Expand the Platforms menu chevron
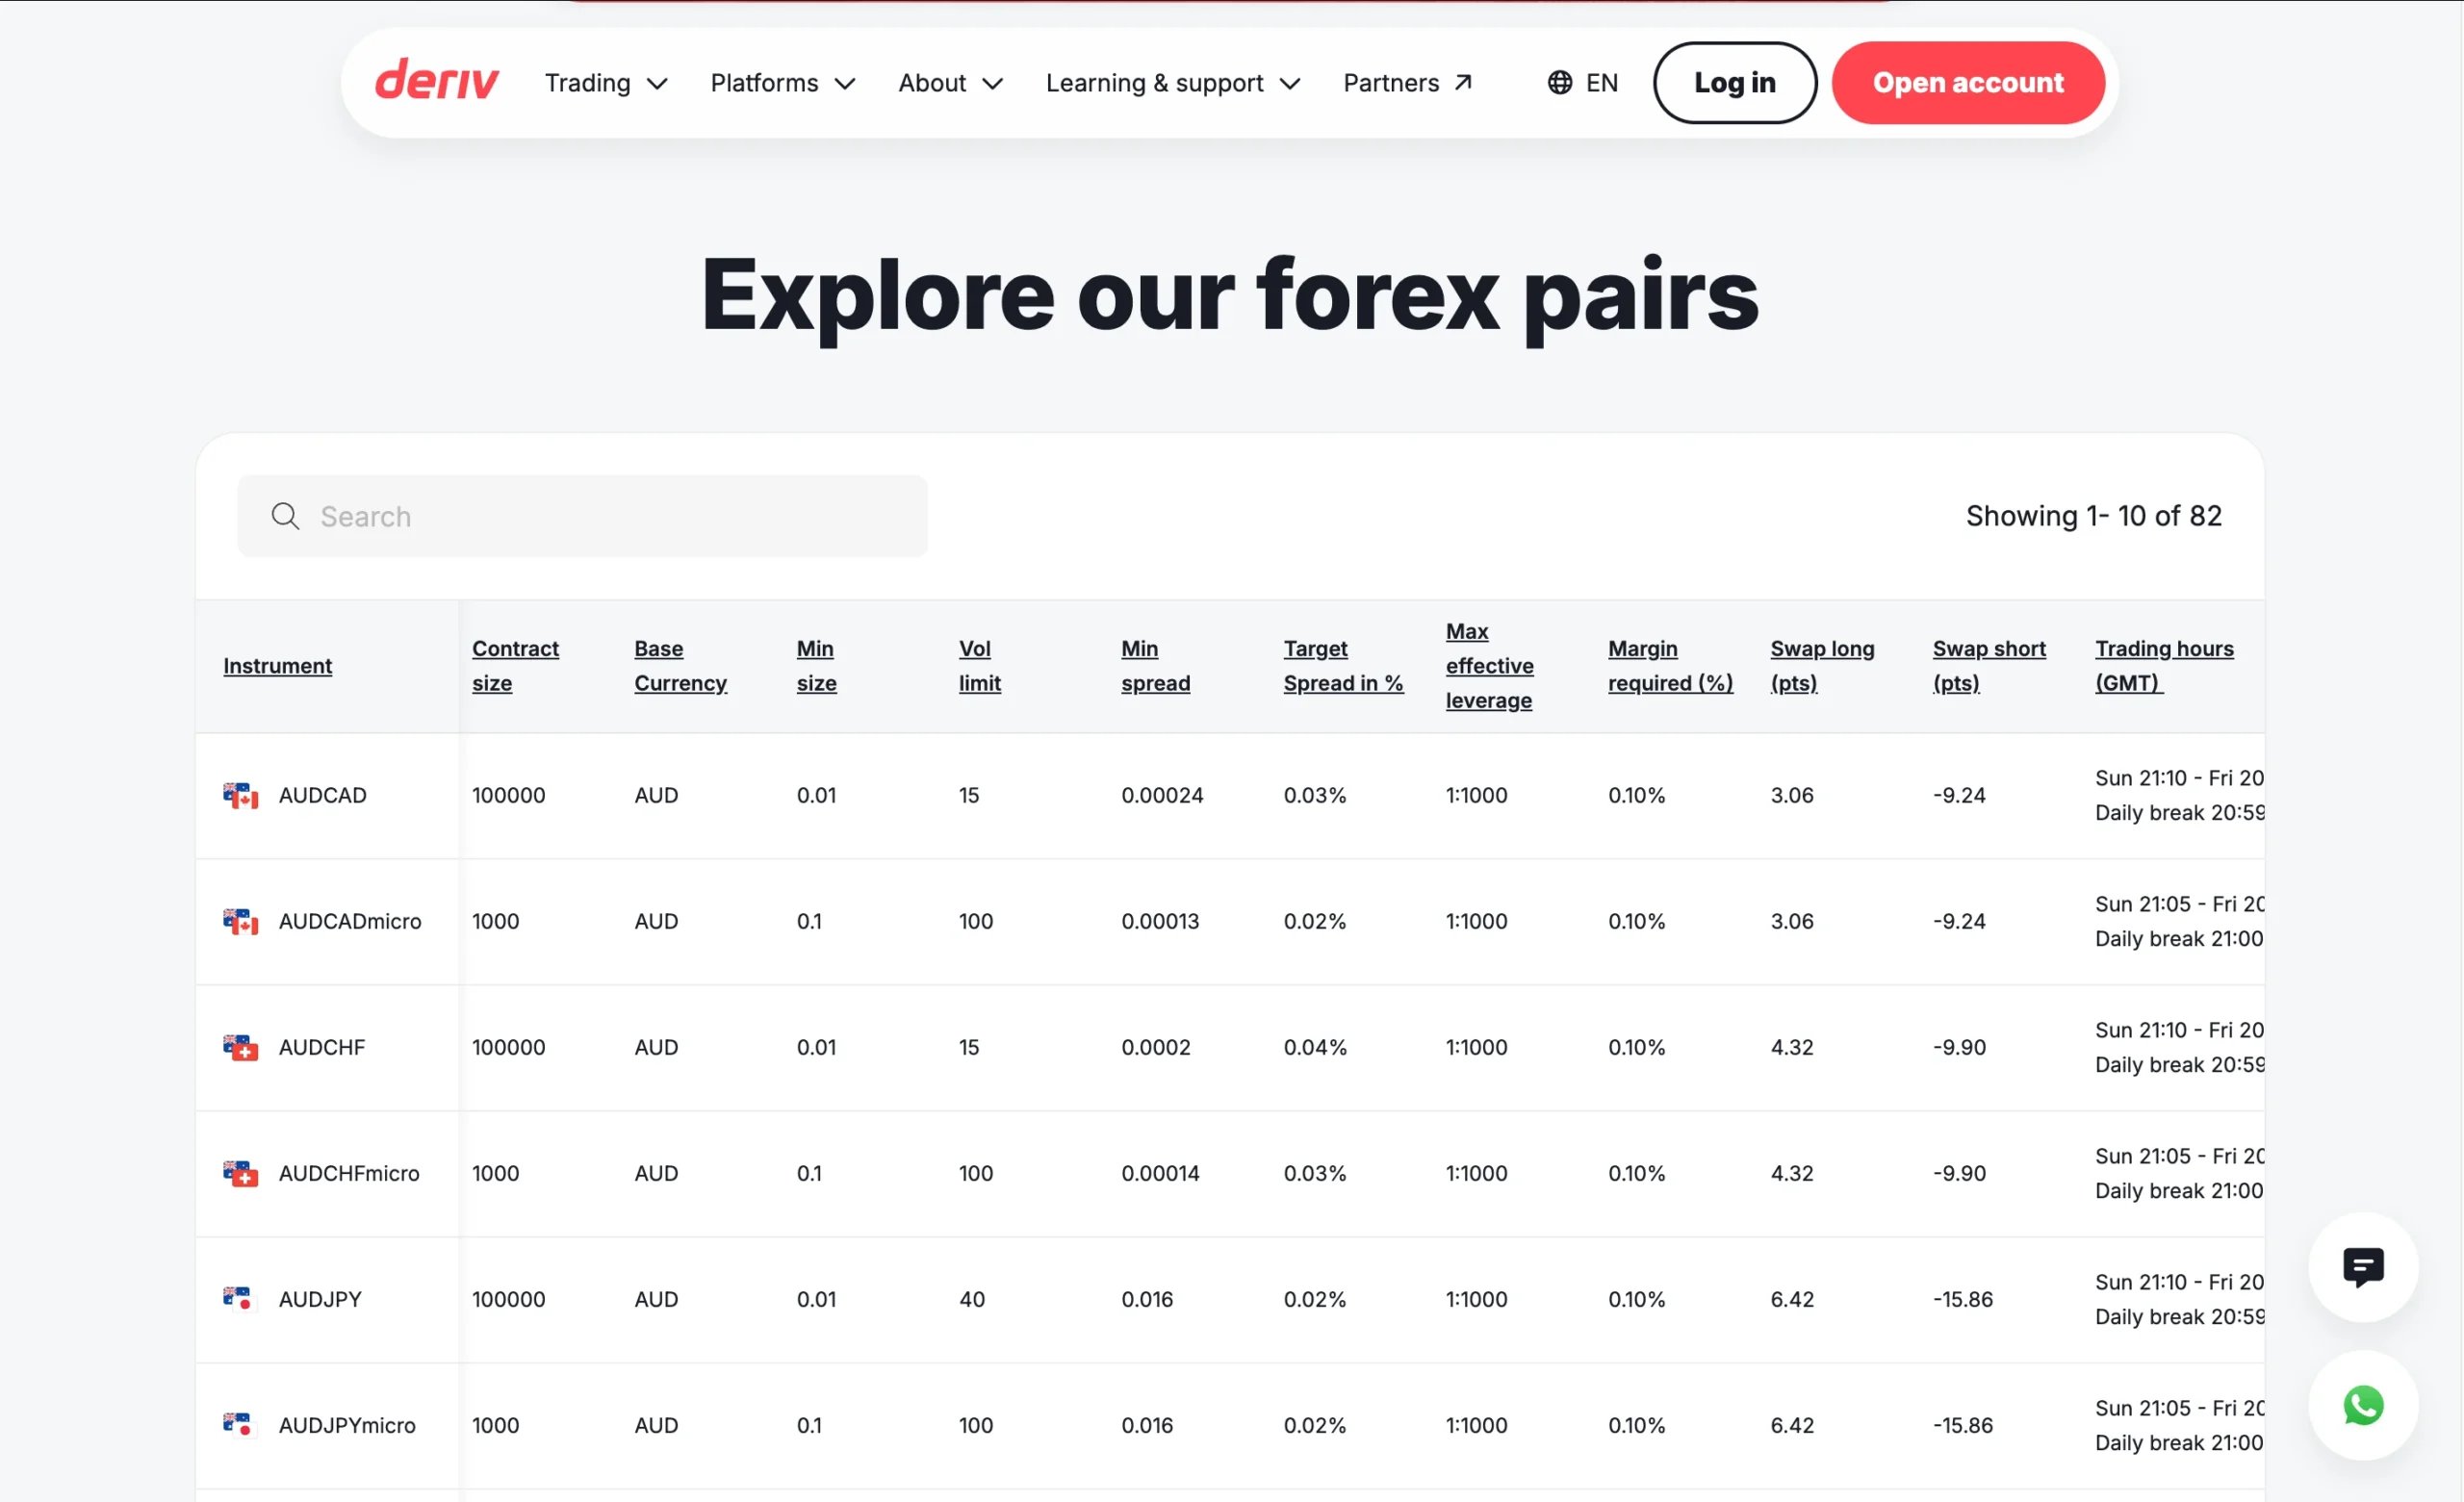This screenshot has width=2464, height=1502. (x=845, y=84)
